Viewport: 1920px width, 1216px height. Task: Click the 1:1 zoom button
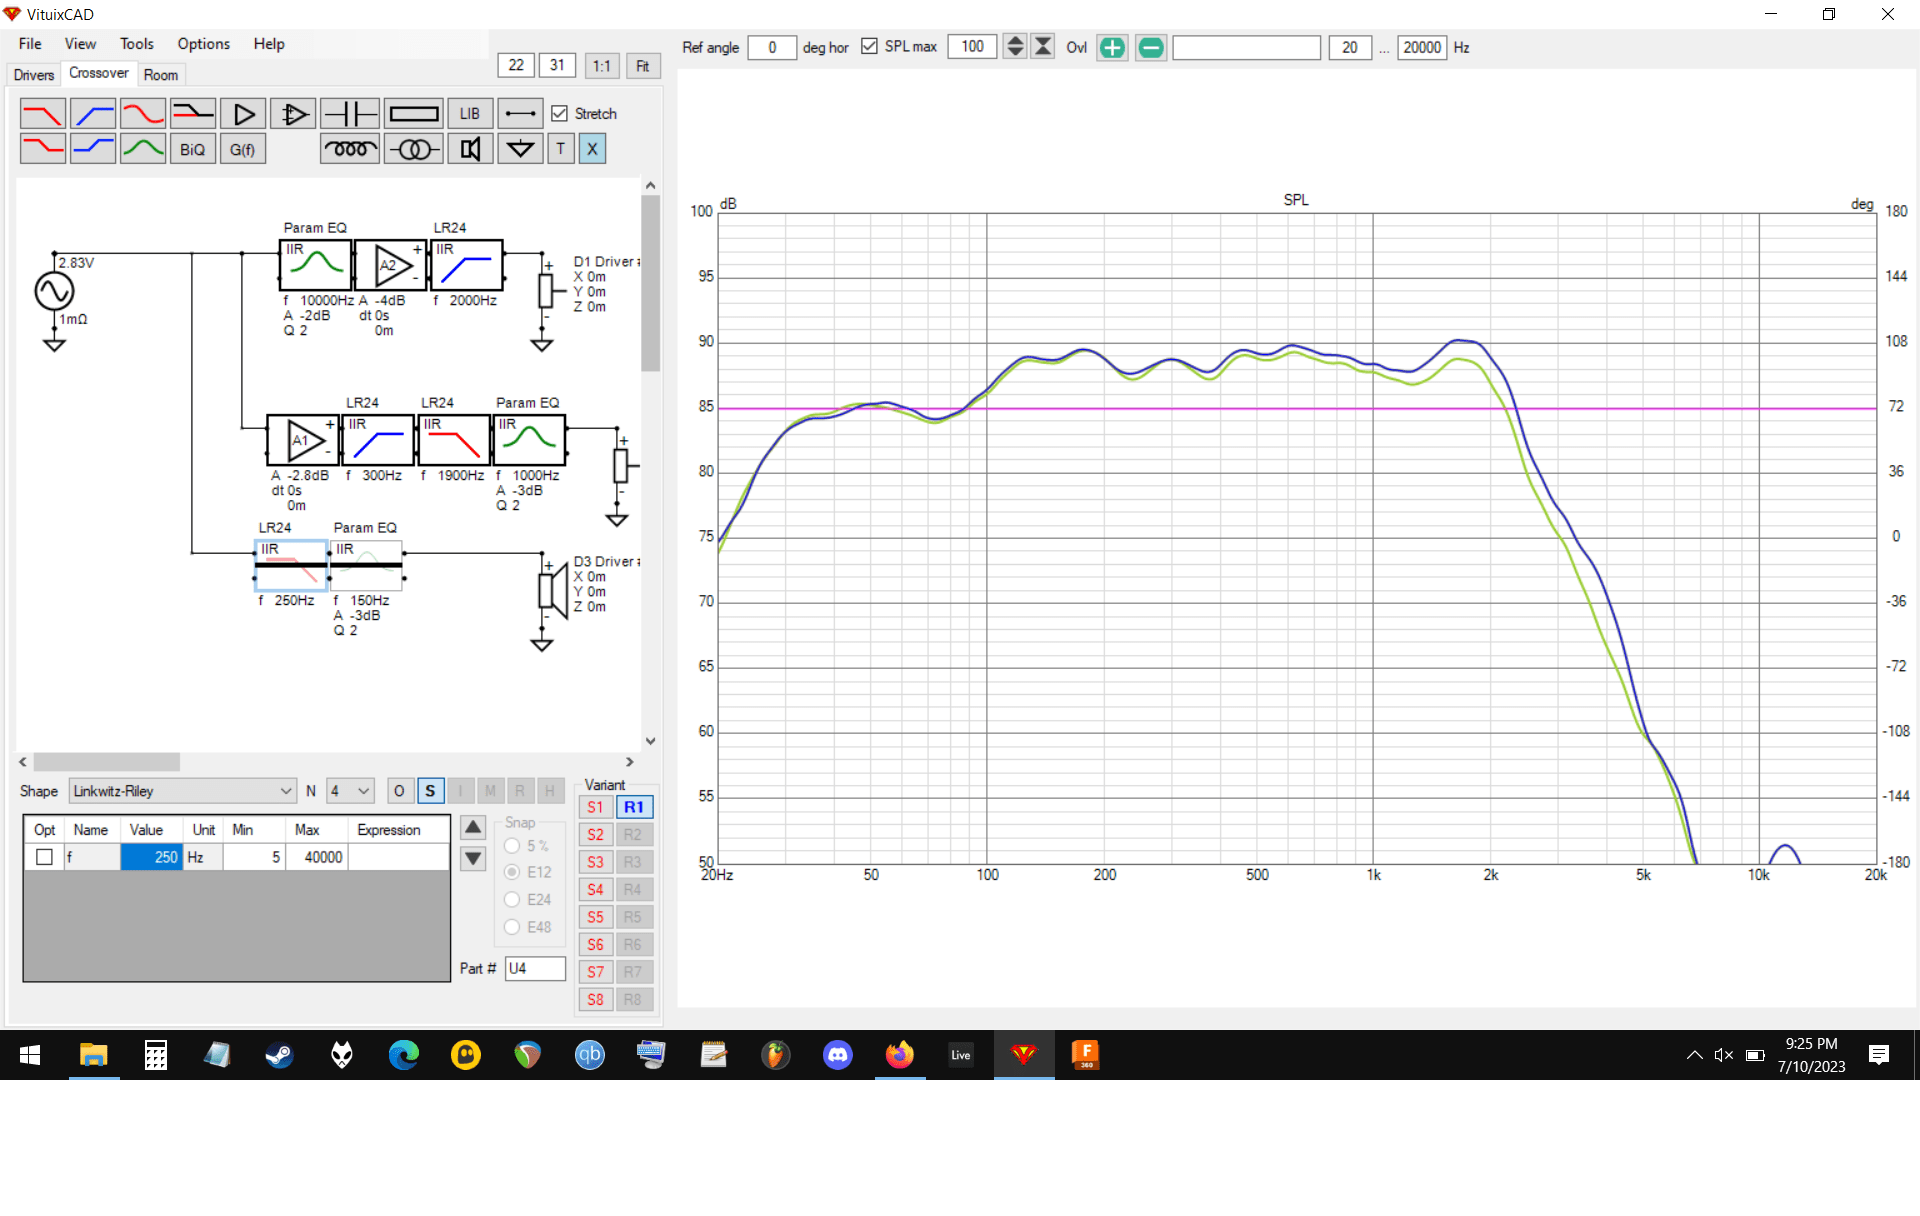[x=601, y=66]
